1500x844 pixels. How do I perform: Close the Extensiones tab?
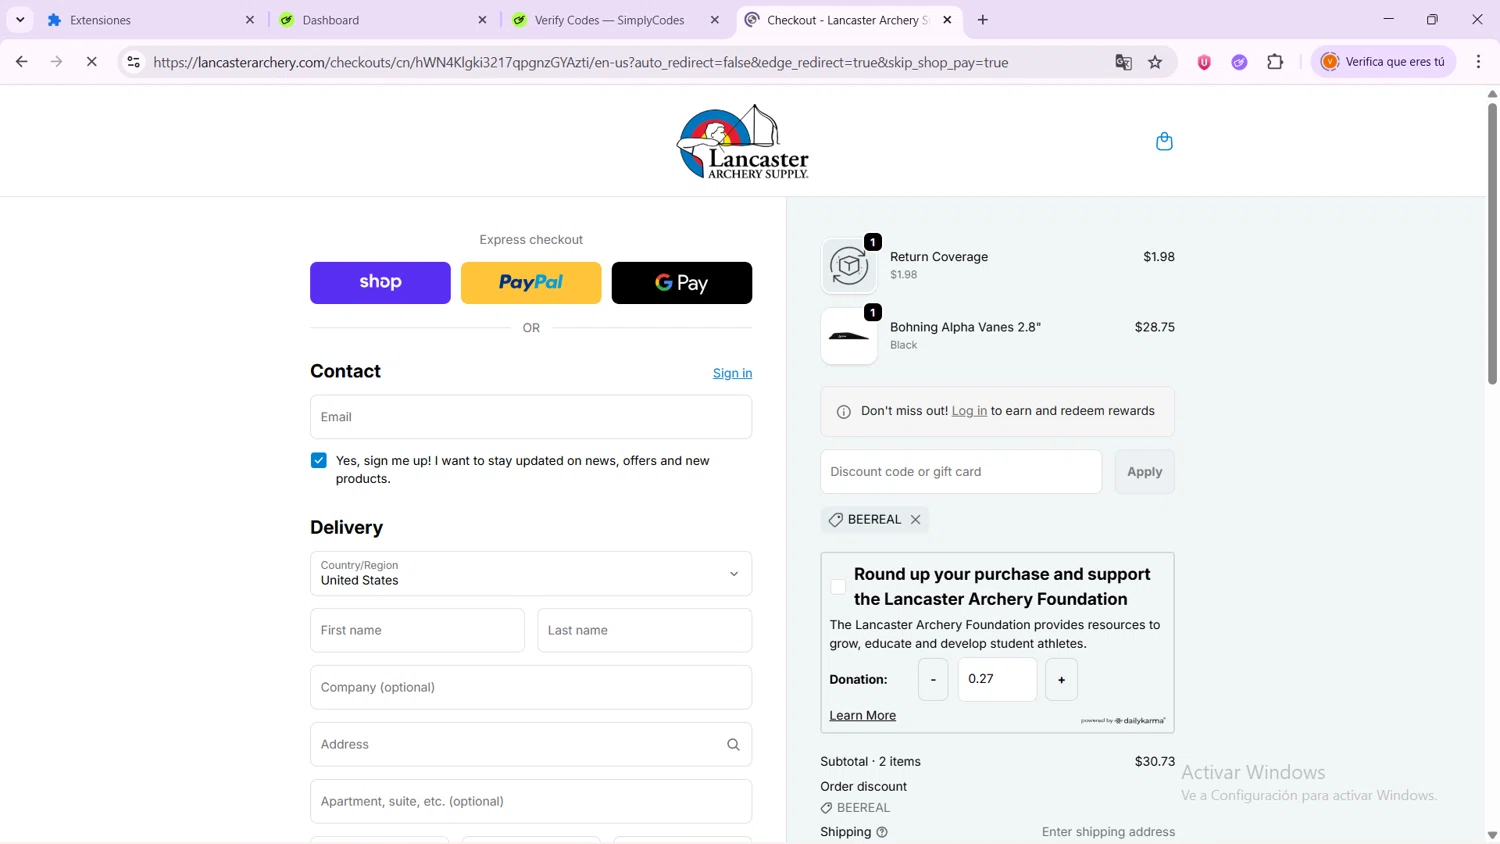250,20
